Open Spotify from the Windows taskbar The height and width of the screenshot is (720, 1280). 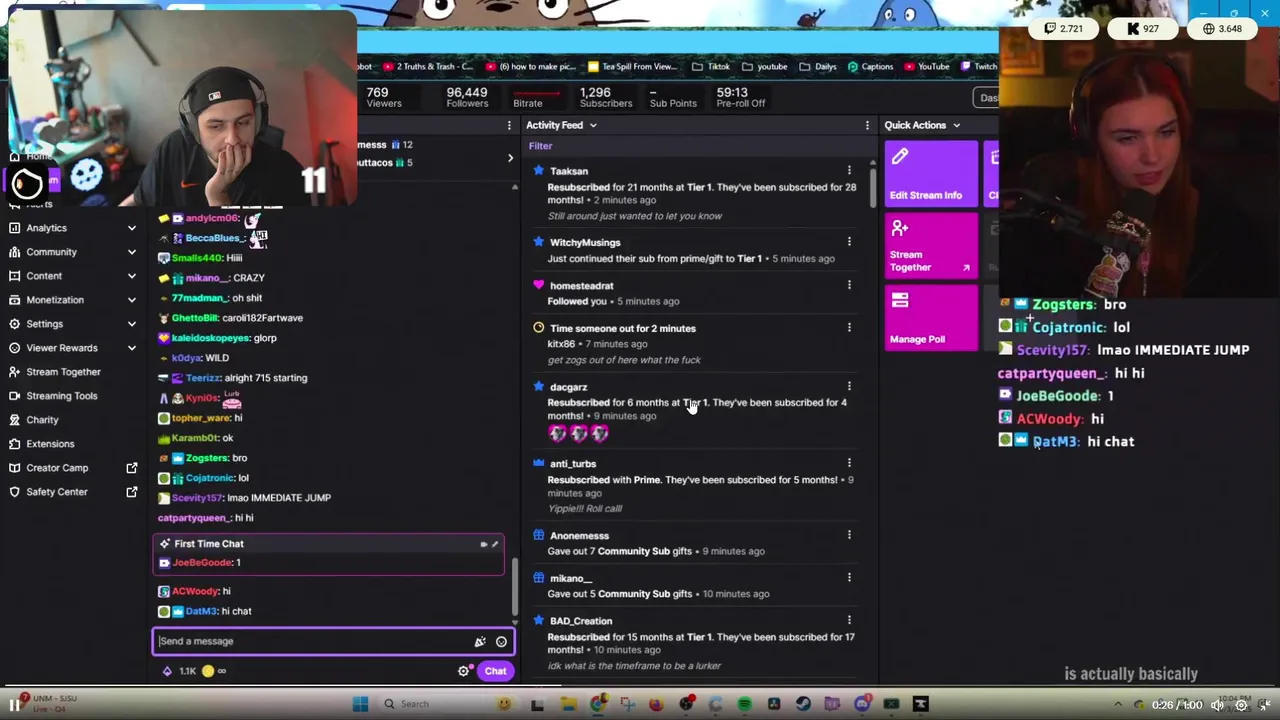tap(744, 704)
